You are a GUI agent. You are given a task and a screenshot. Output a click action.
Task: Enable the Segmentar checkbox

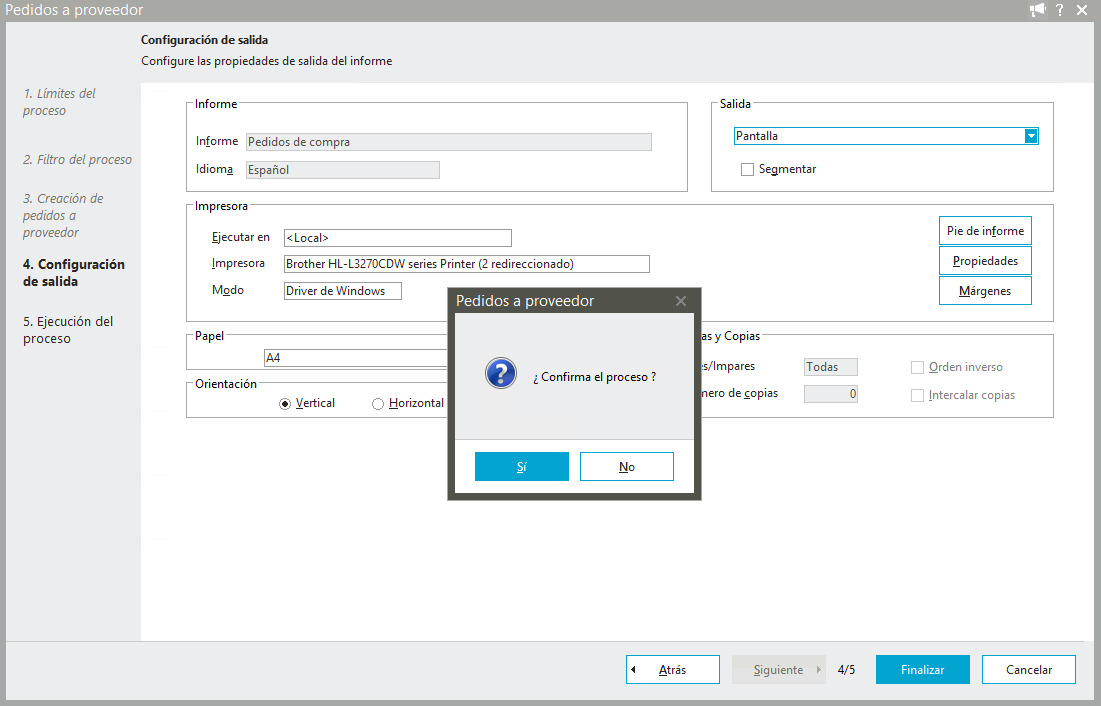coord(747,169)
